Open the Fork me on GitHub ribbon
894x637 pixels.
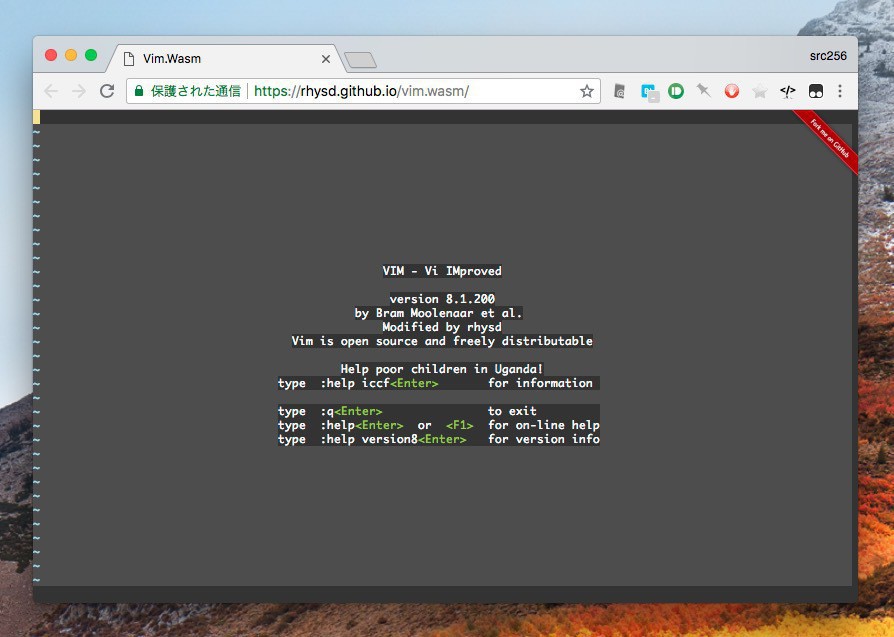click(x=828, y=140)
